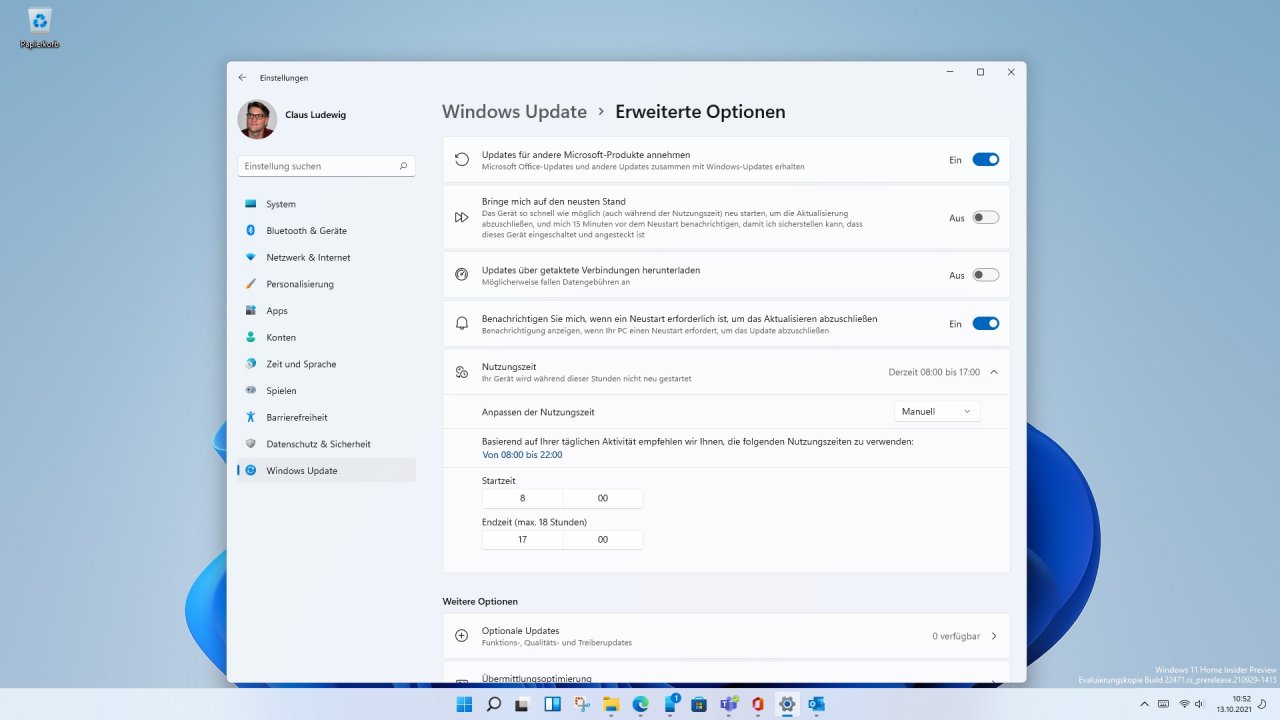Select Netzwerk & Internet in the sidebar

[x=326, y=257]
